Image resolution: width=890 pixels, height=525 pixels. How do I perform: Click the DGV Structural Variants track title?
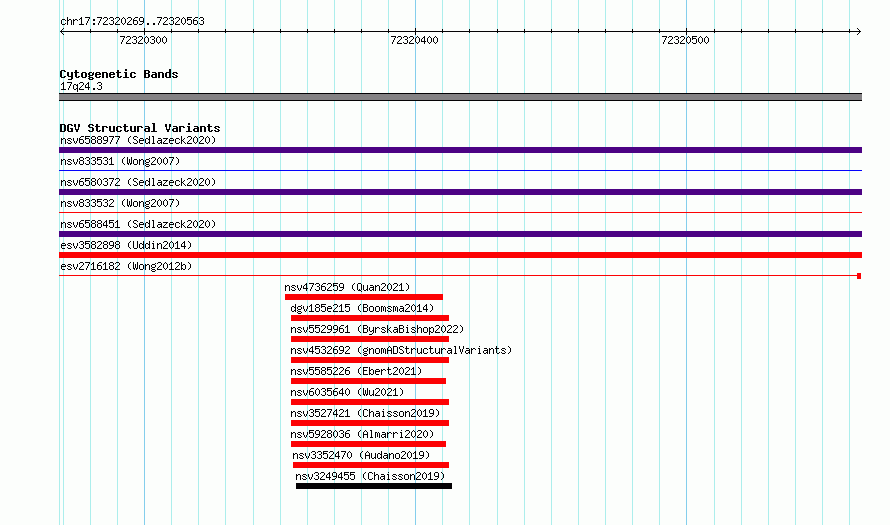click(140, 128)
